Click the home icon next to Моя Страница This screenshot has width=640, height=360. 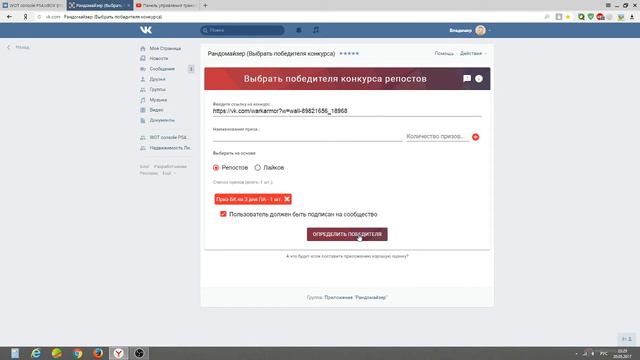click(143, 48)
